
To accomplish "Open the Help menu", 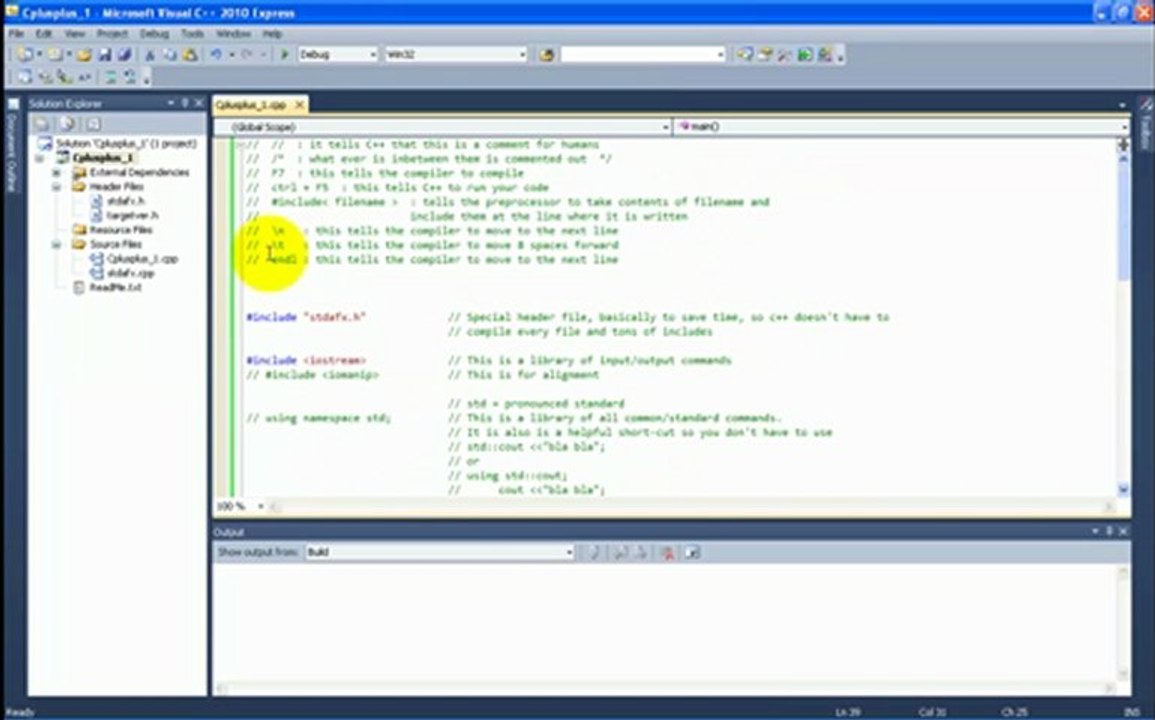I will click(272, 34).
